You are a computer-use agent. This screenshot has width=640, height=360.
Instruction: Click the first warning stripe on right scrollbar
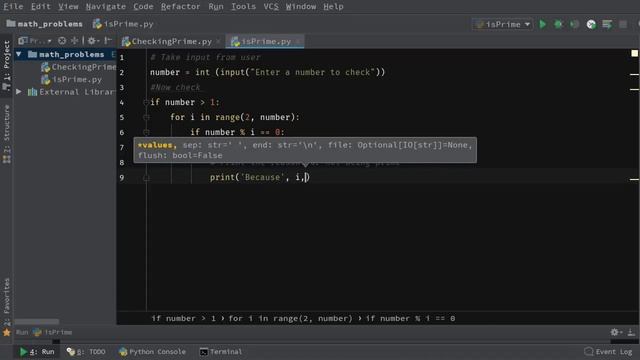click(x=634, y=75)
